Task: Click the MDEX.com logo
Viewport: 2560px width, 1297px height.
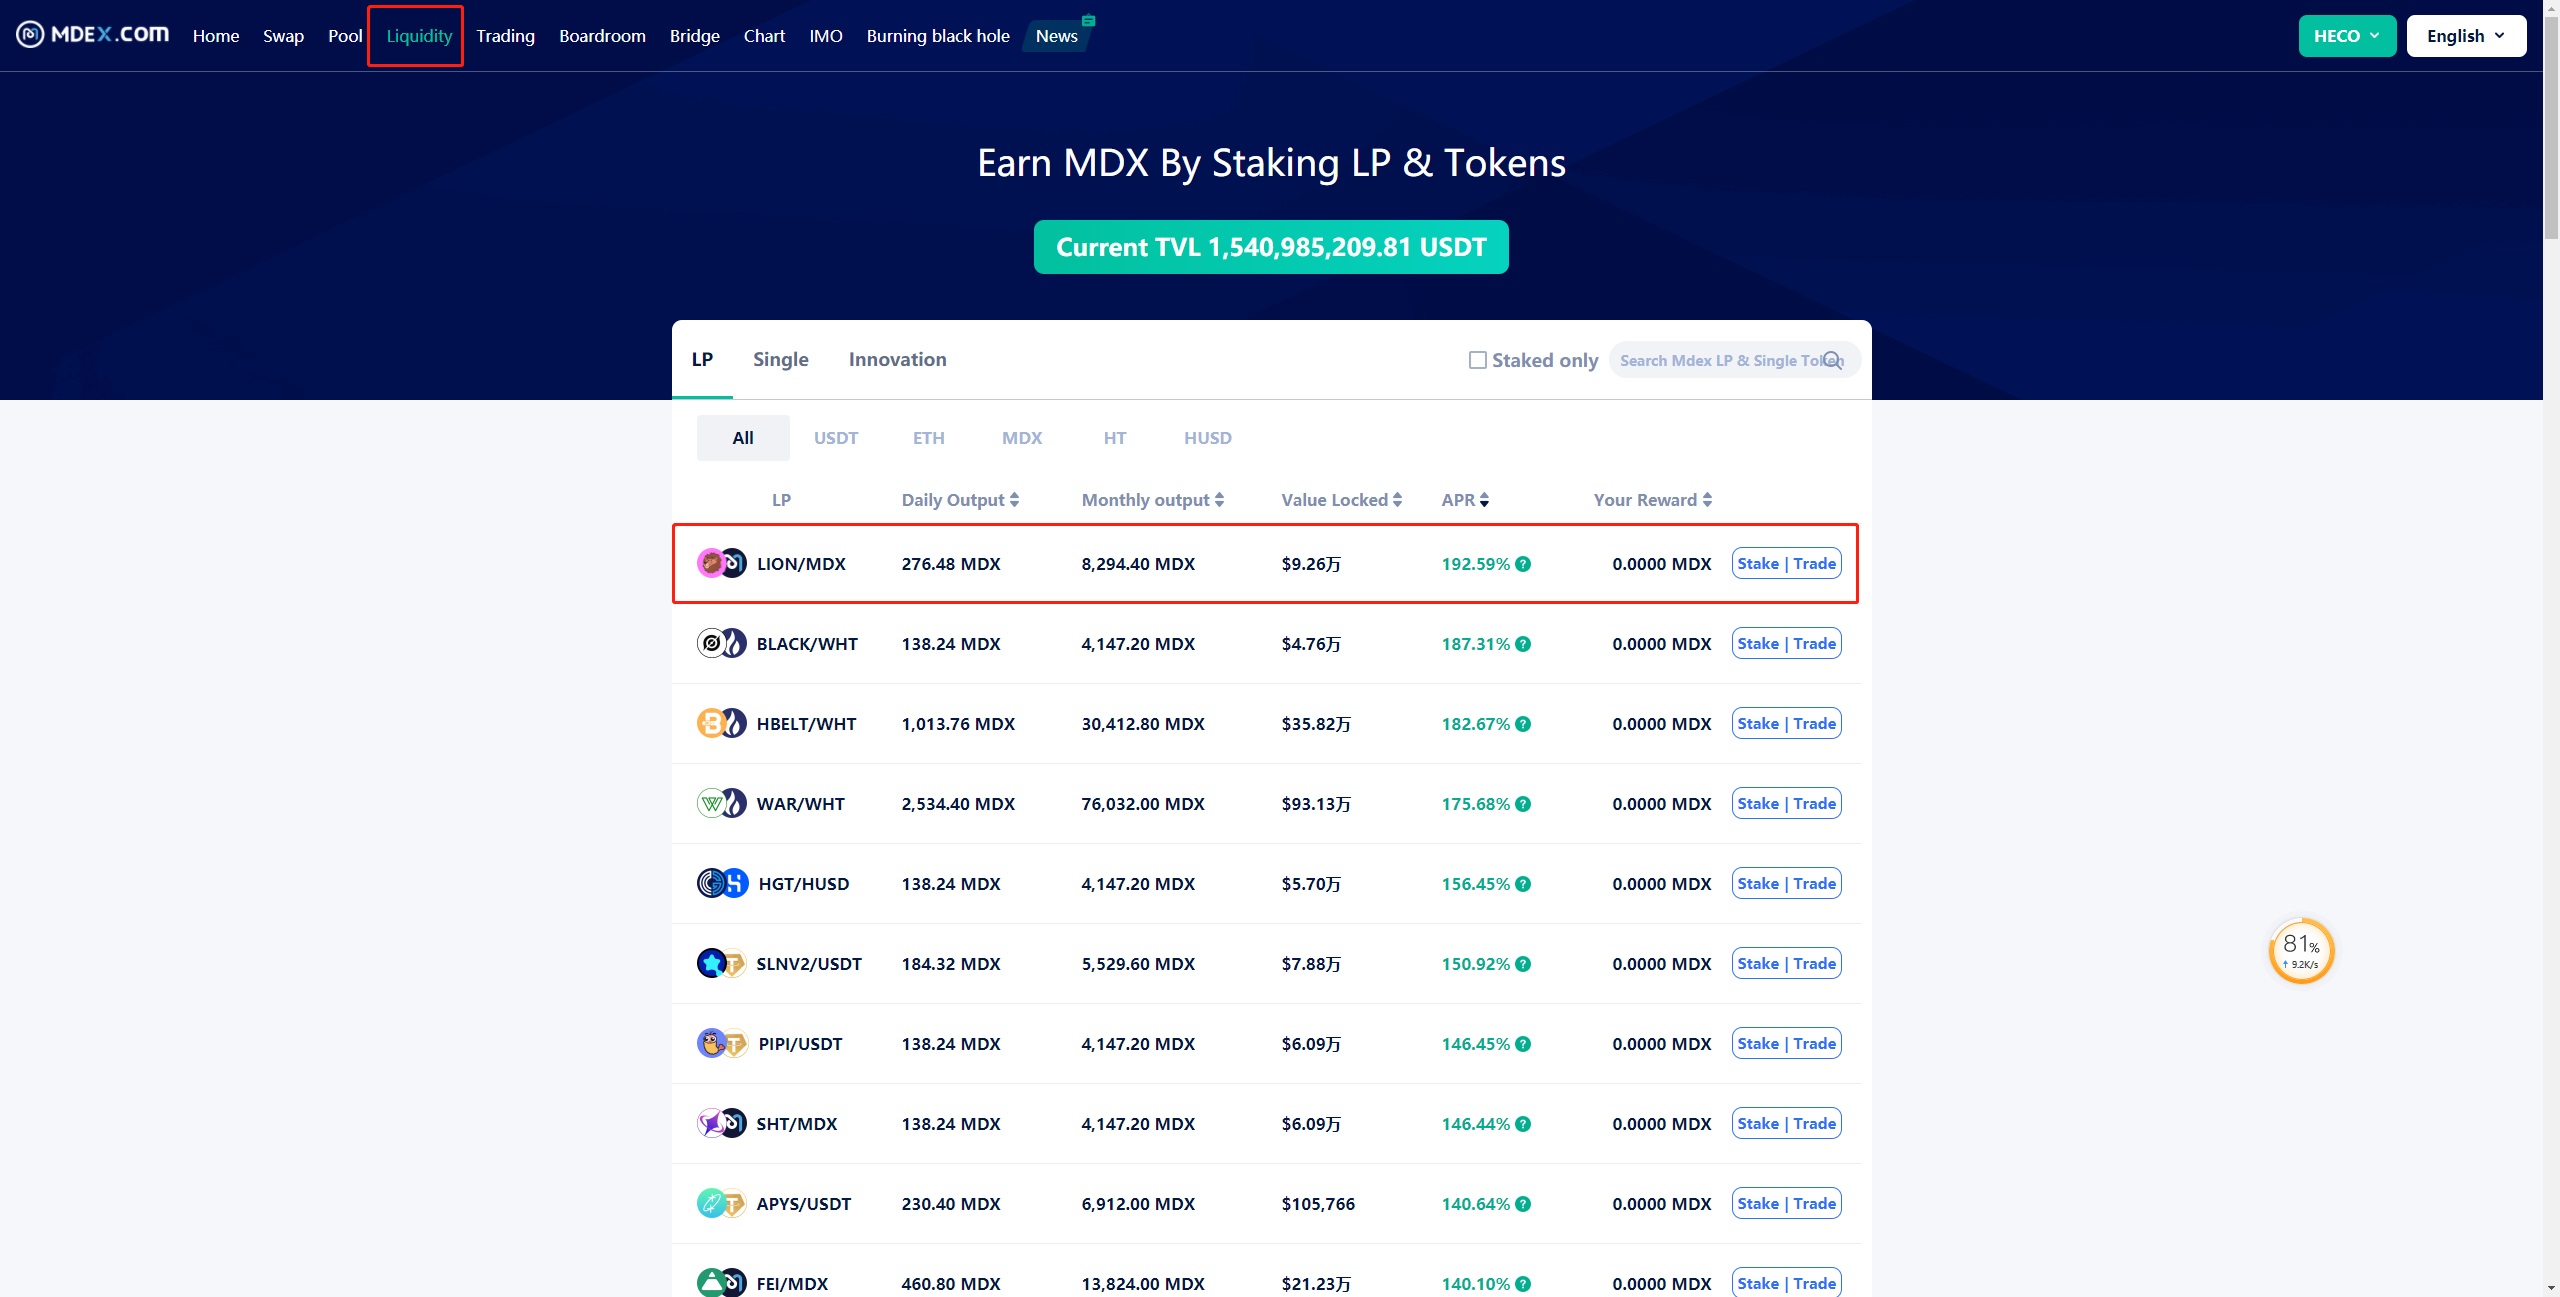Action: pyautogui.click(x=92, y=35)
